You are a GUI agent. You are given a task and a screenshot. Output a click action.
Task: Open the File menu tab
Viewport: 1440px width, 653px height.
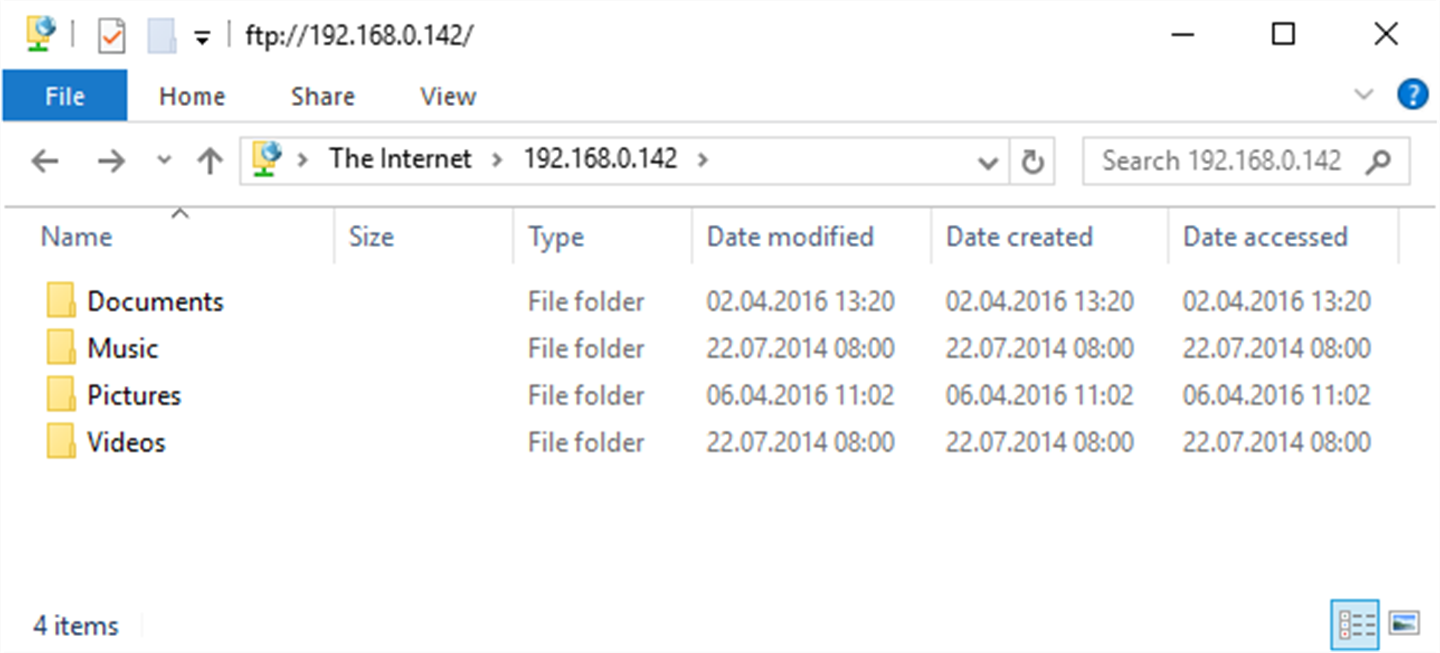tap(65, 96)
